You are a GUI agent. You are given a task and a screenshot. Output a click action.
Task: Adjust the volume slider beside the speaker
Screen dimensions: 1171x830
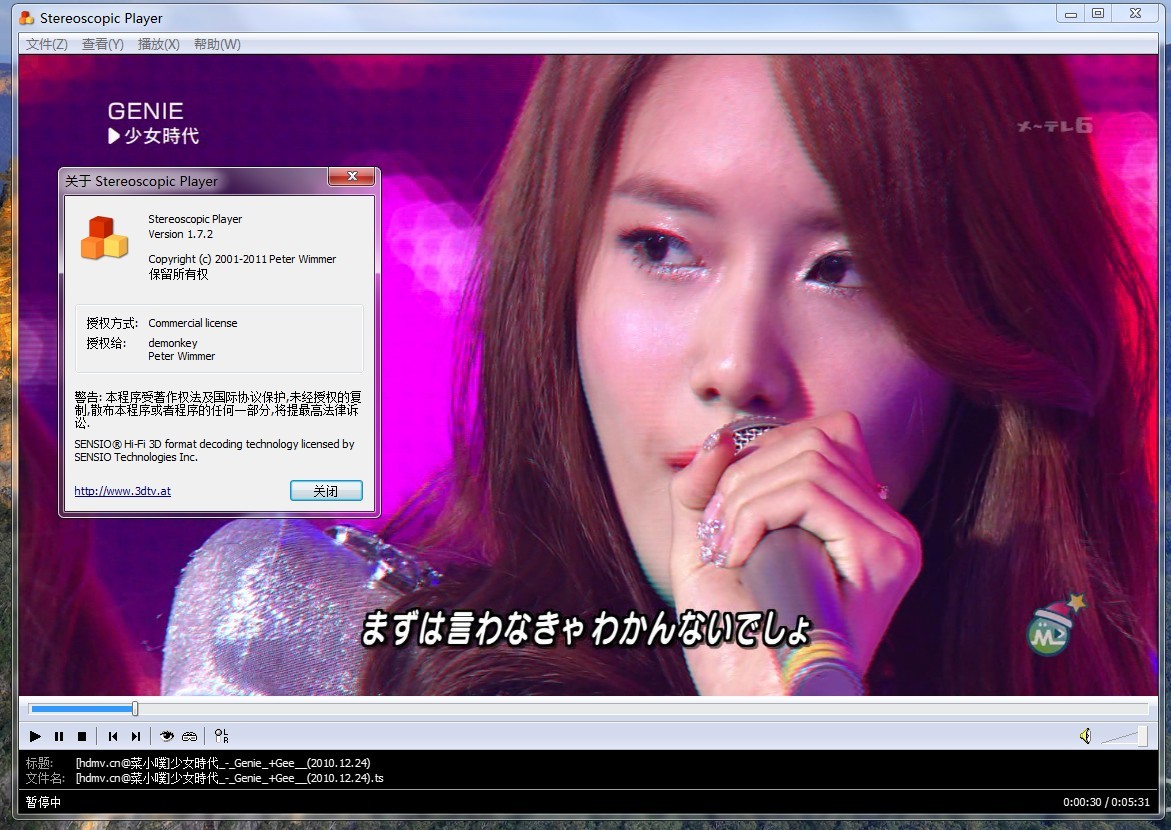click(x=1124, y=737)
